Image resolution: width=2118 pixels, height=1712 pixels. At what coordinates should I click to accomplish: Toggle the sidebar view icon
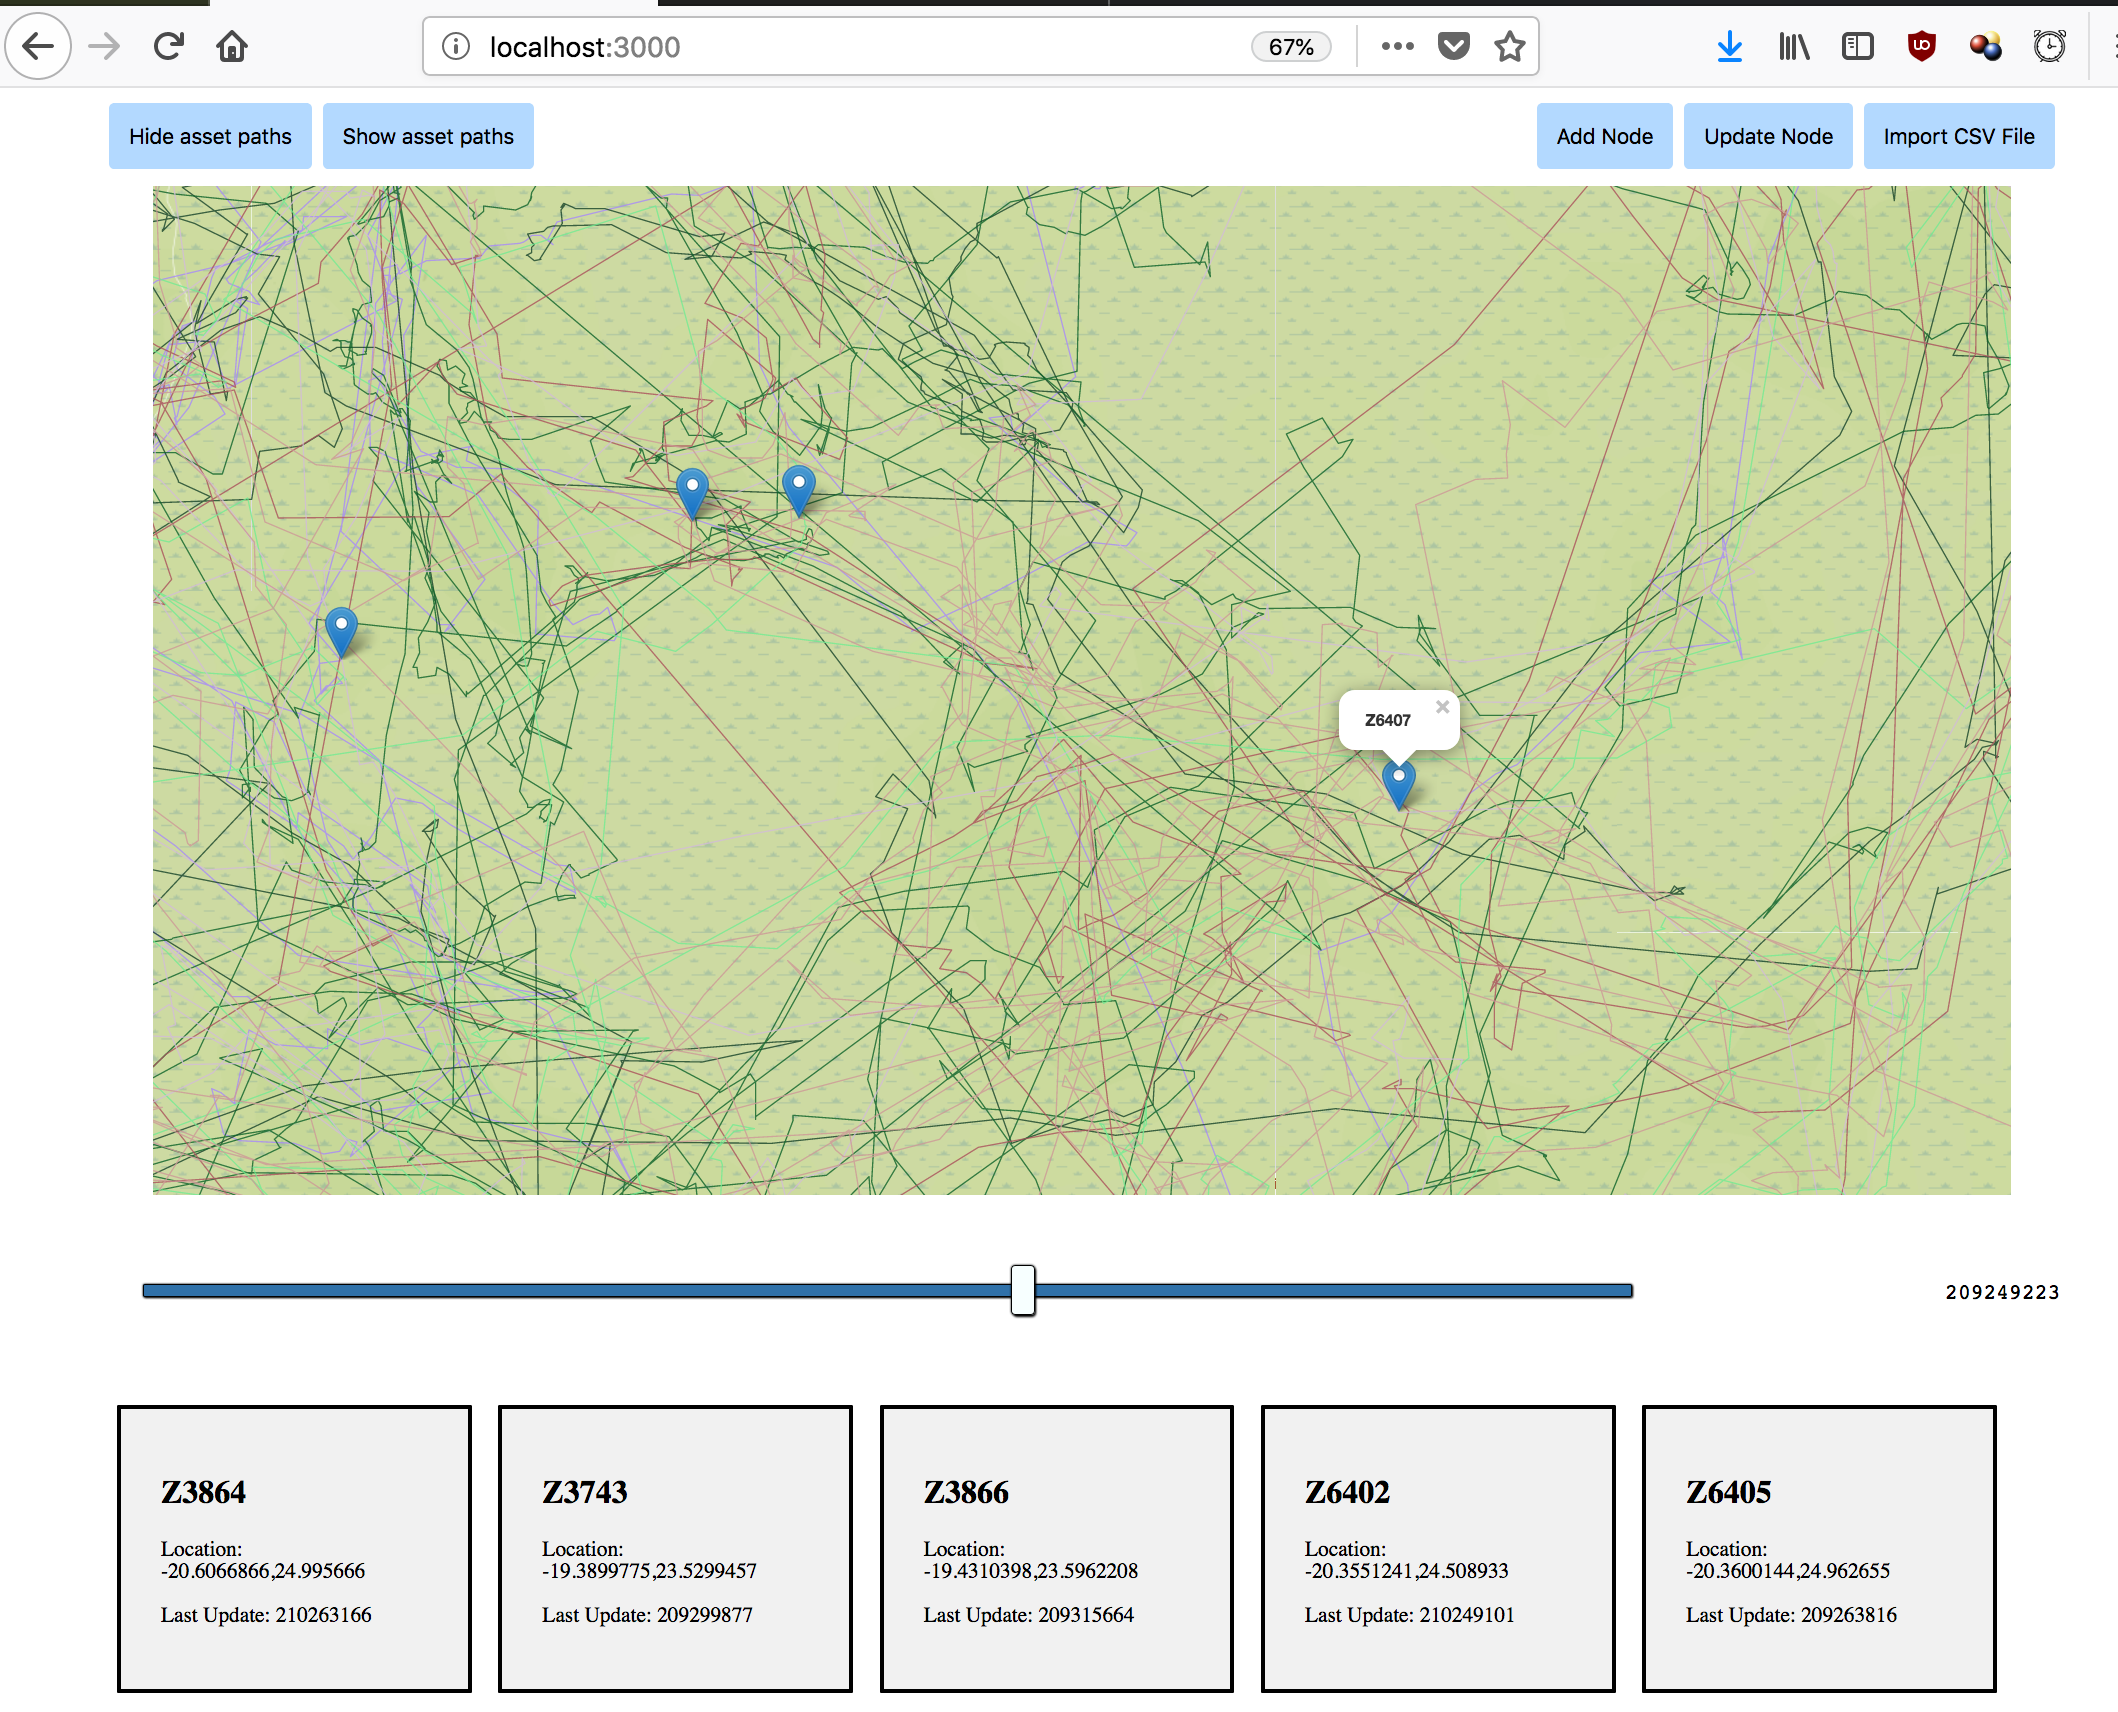[1857, 46]
